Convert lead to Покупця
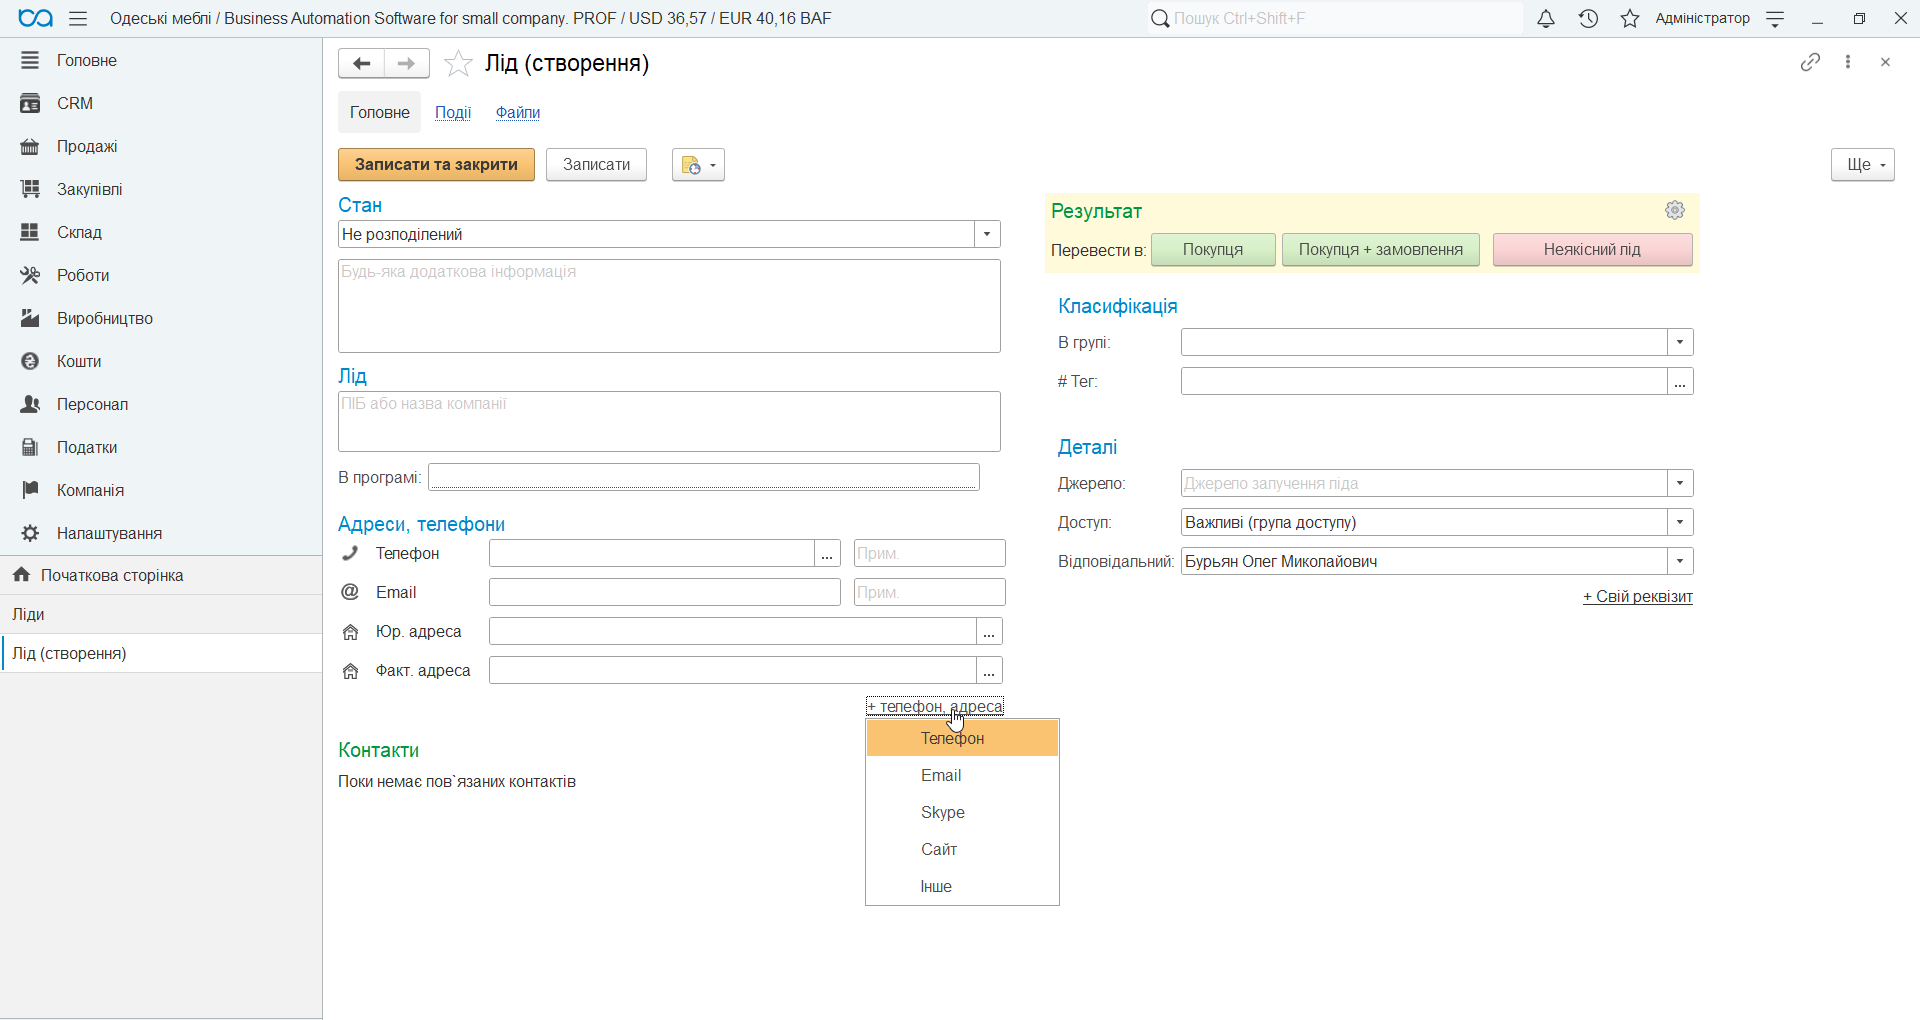Viewport: 1920px width, 1020px height. click(1213, 250)
